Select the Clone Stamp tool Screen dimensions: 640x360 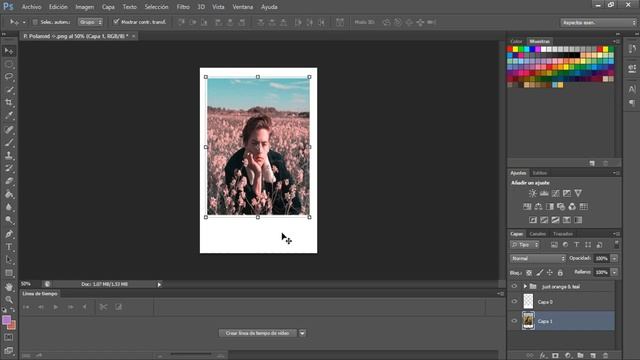pyautogui.click(x=9, y=156)
